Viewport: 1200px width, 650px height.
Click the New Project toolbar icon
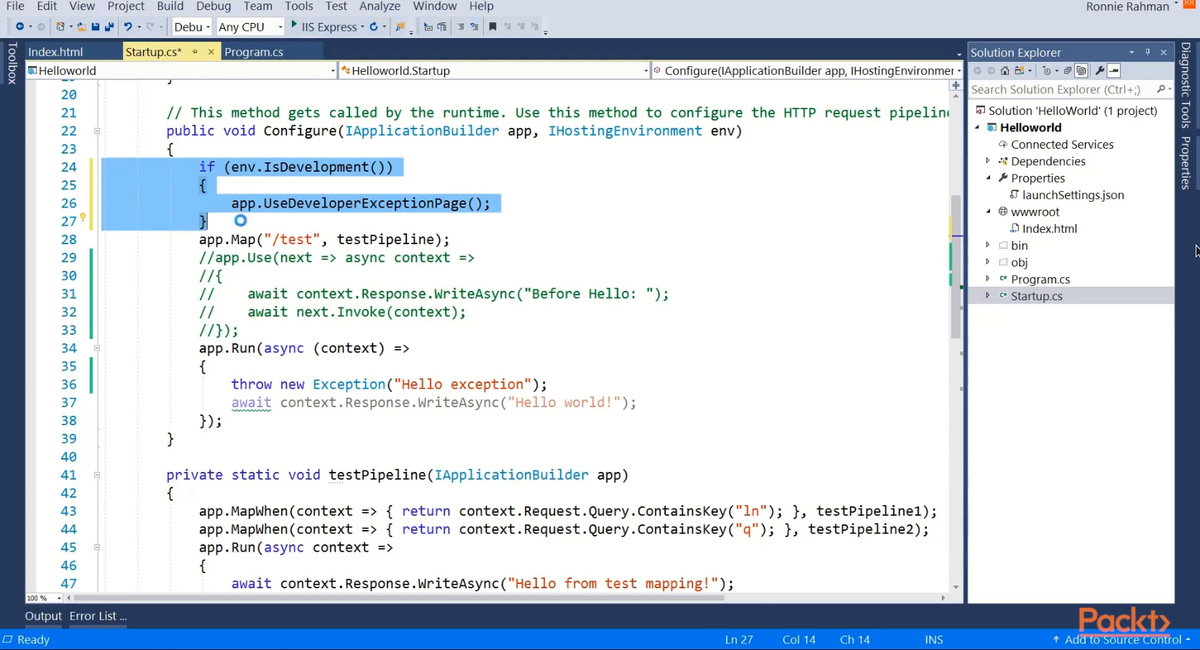[x=61, y=26]
